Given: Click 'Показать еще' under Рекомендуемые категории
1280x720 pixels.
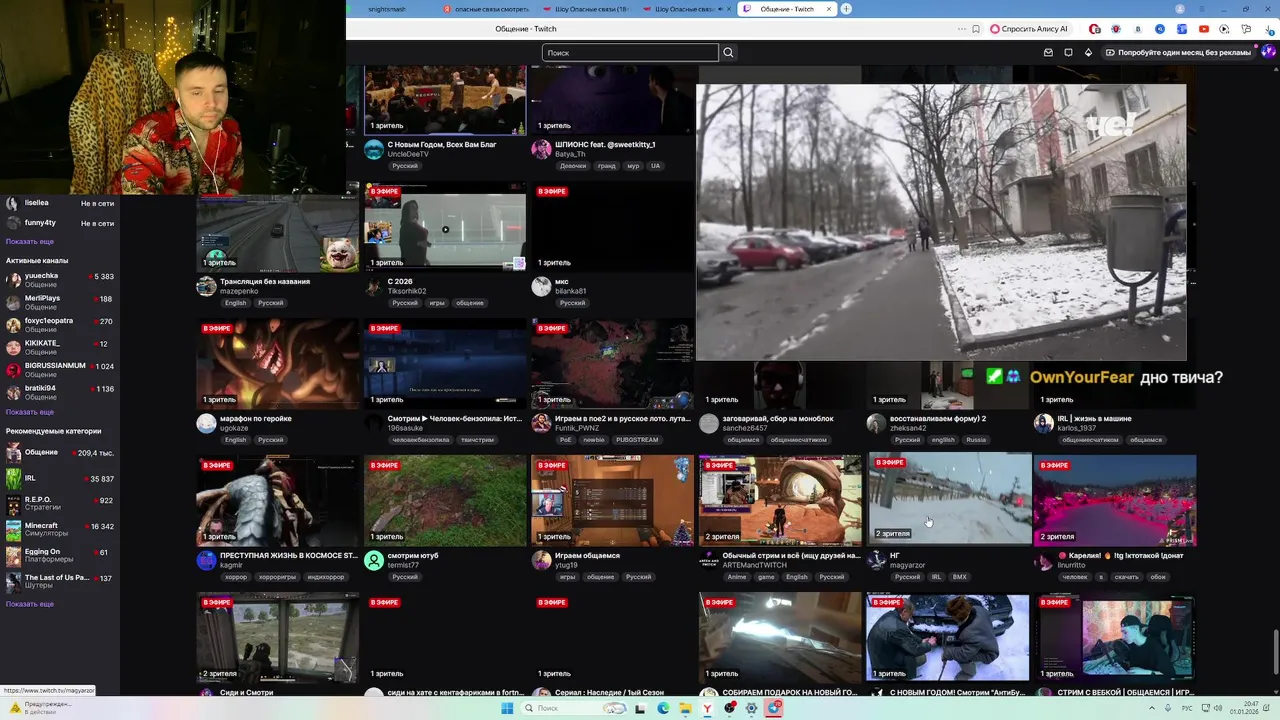Looking at the screenshot, I should point(30,604).
